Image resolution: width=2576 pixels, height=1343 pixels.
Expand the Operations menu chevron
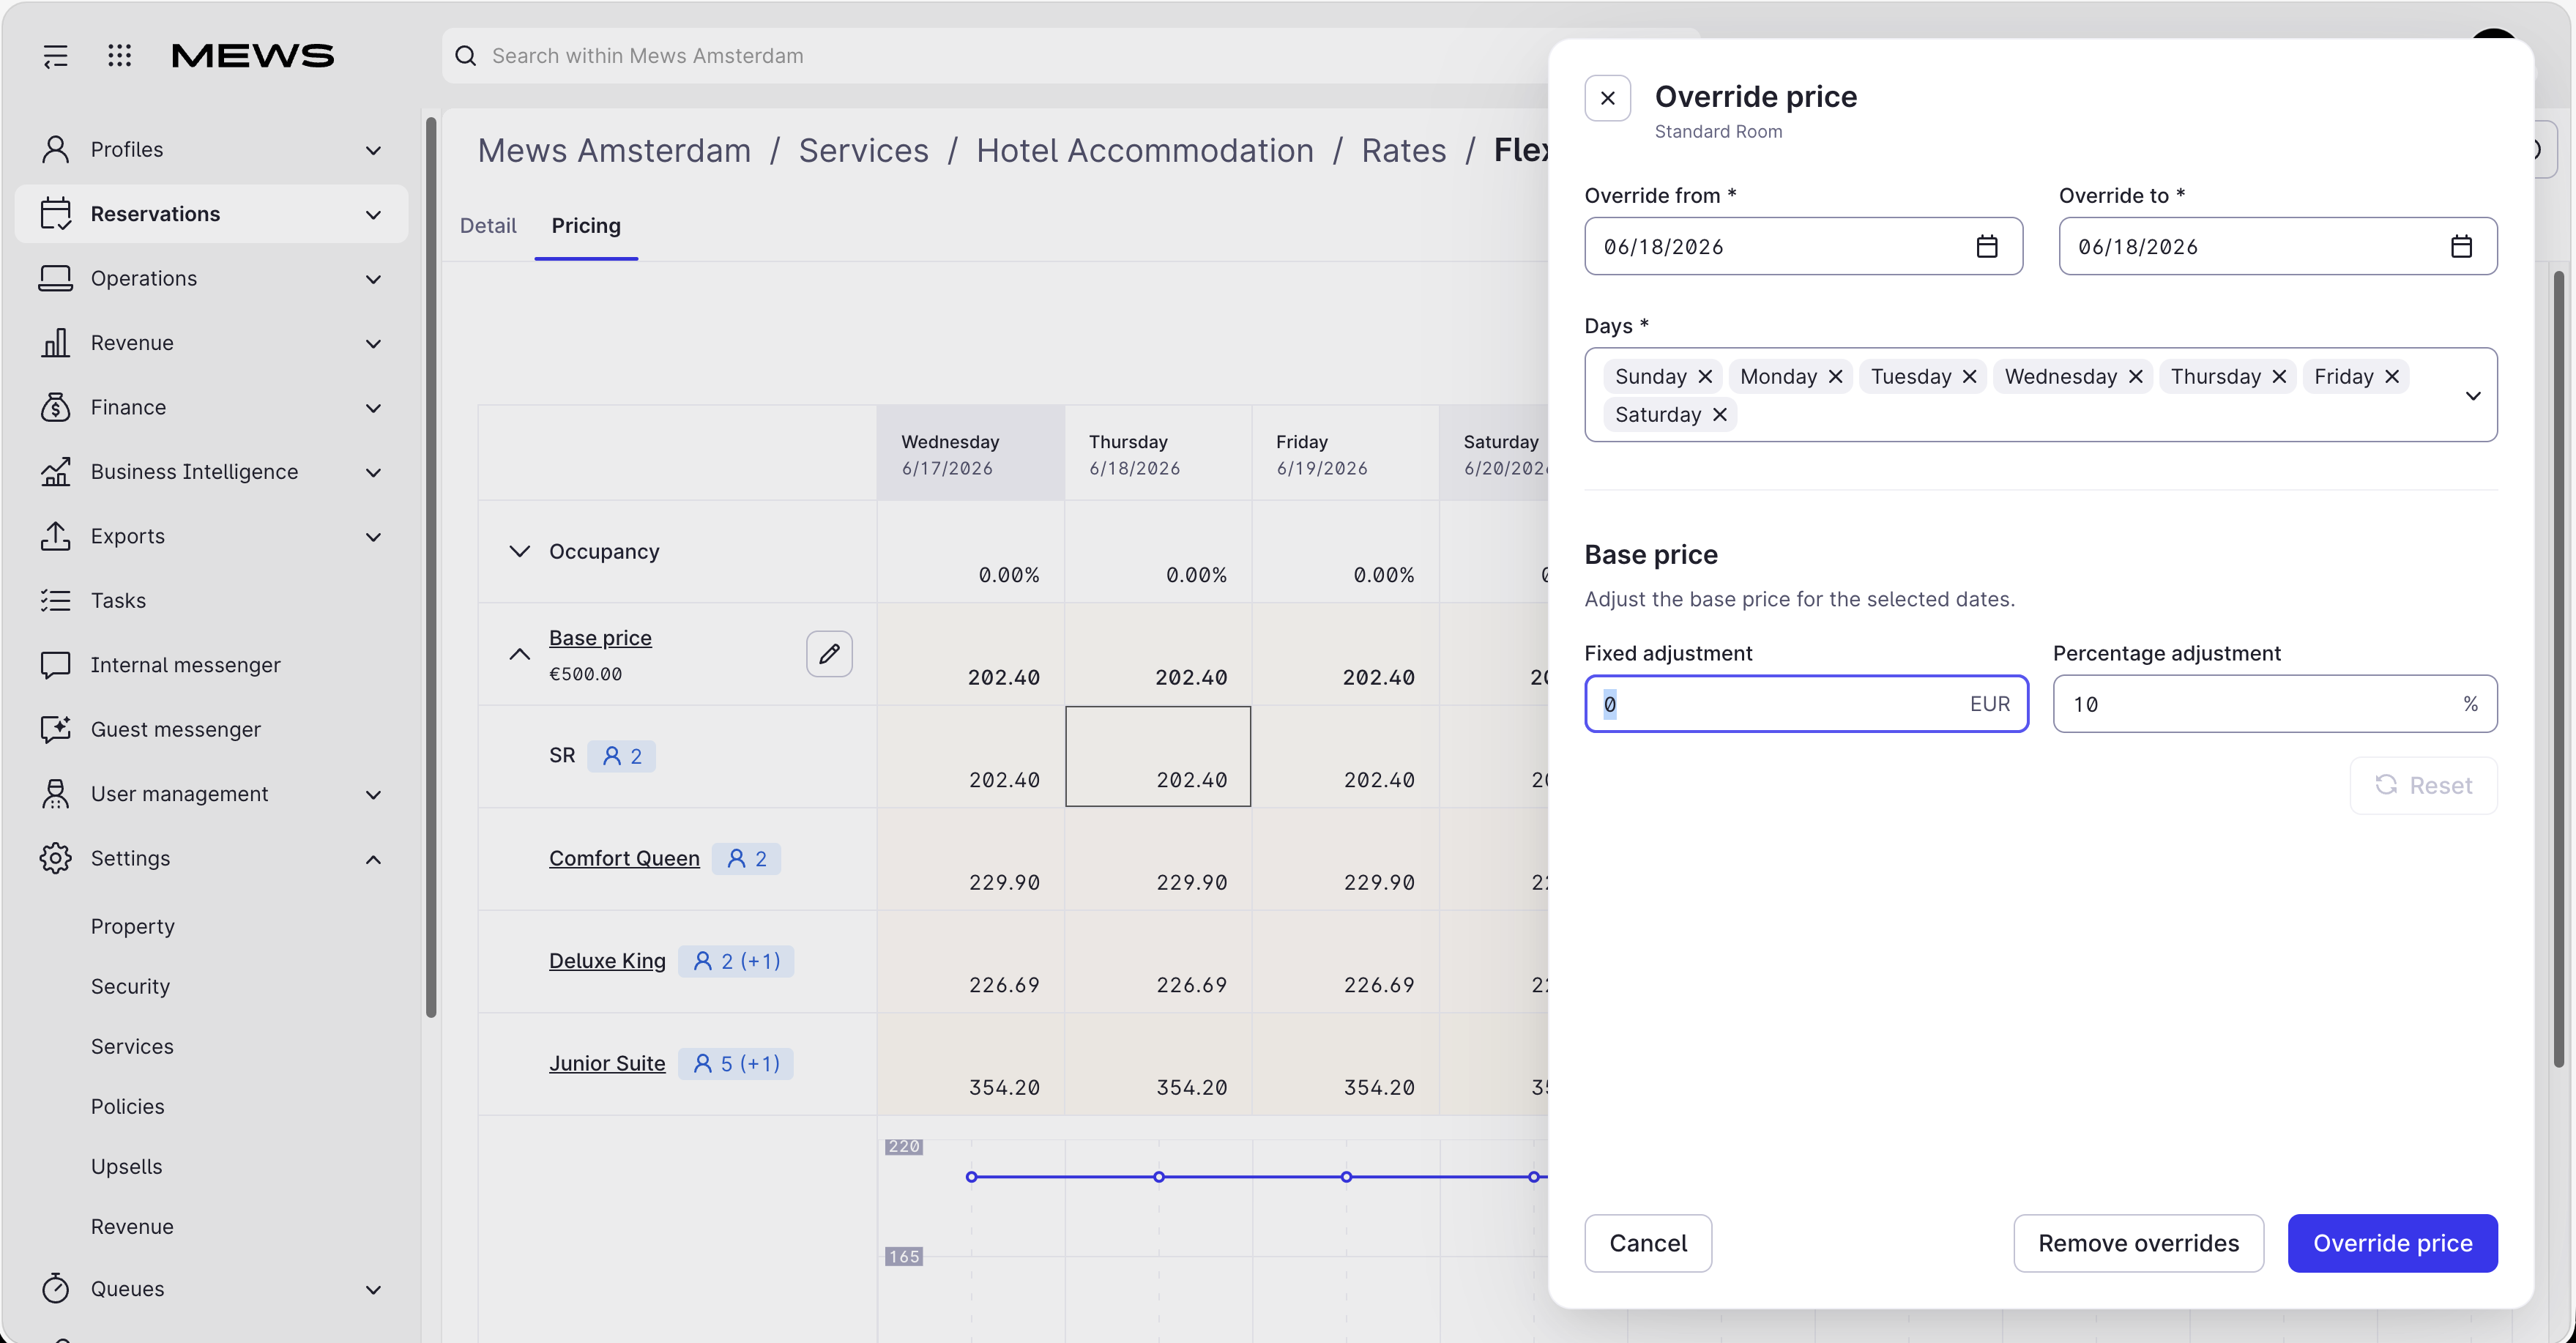[x=374, y=279]
